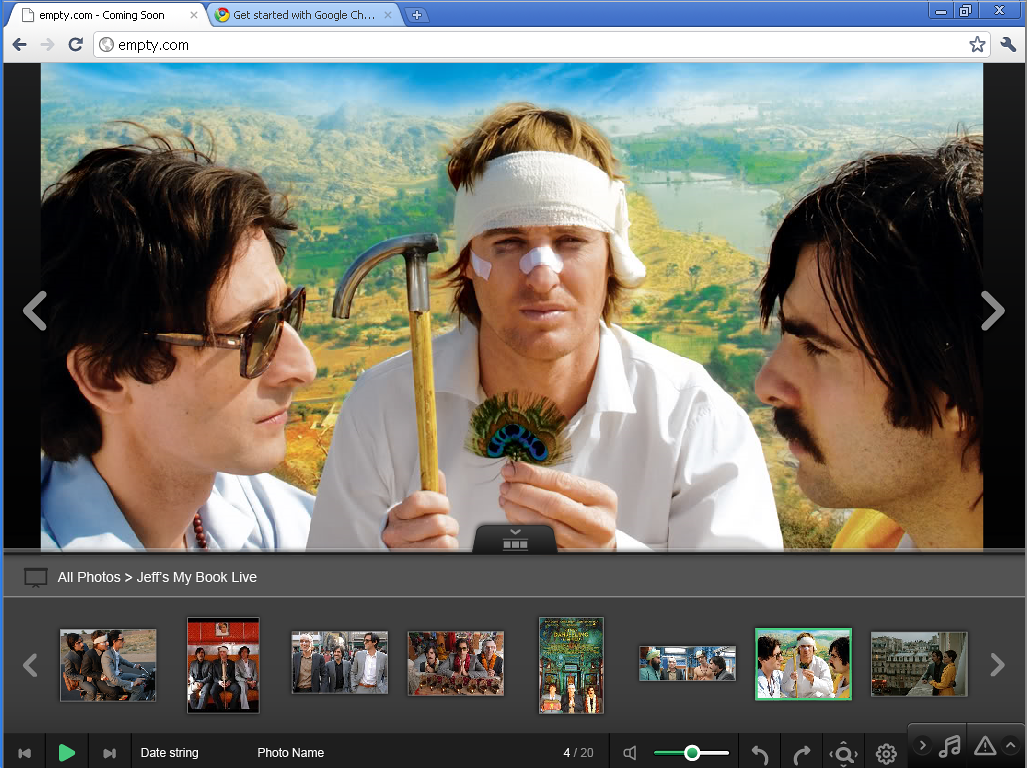Select the highlighted hammer photo thumbnail

(x=803, y=664)
